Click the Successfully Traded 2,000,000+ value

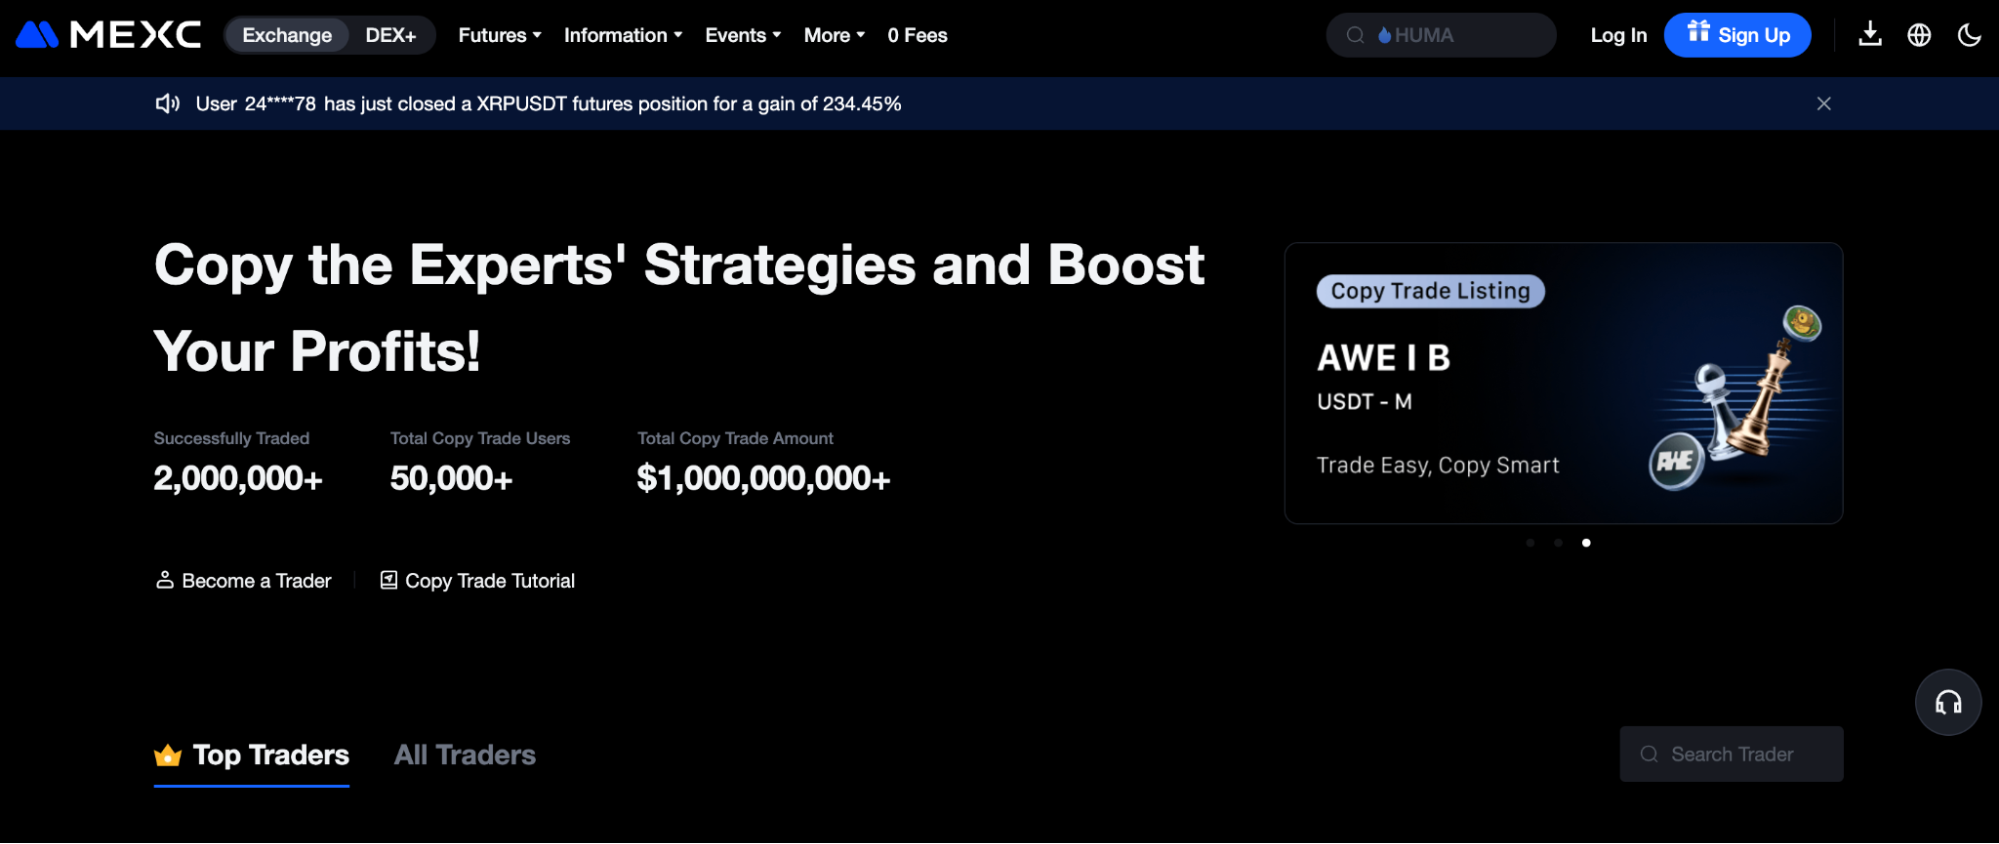pyautogui.click(x=238, y=479)
